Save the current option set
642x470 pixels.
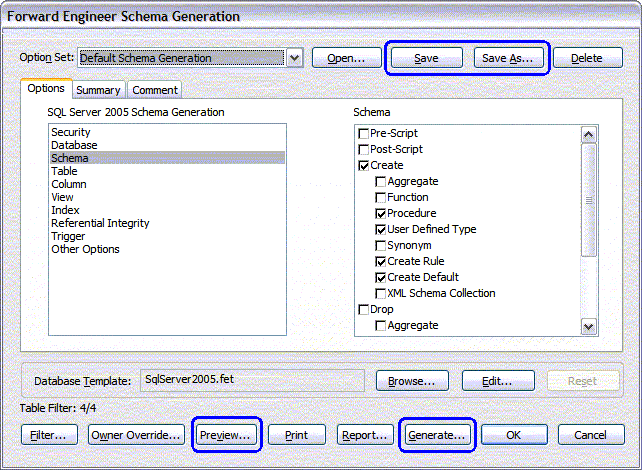click(427, 58)
